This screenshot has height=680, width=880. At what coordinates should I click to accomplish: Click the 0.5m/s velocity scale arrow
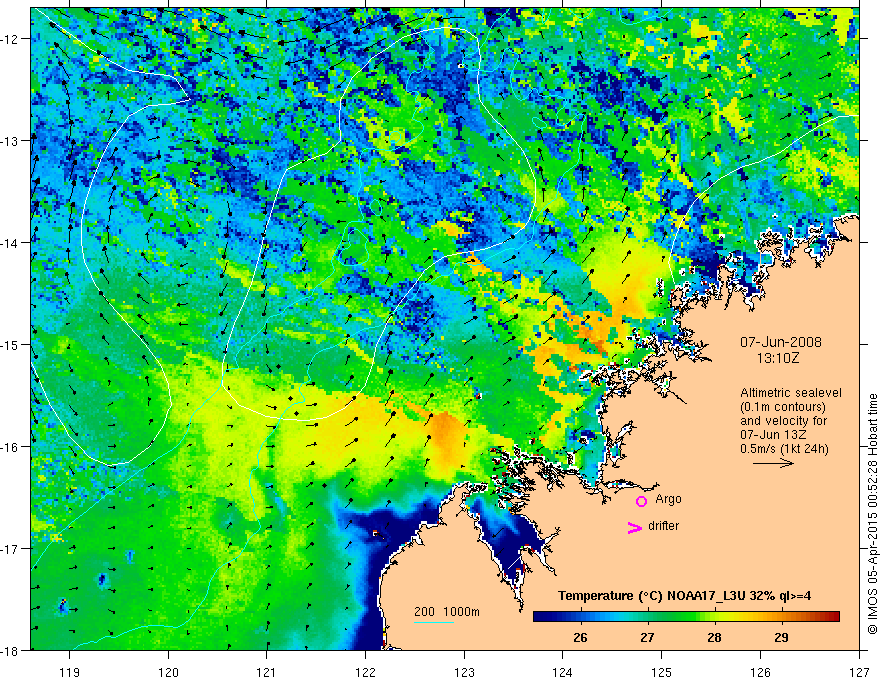[773, 463]
